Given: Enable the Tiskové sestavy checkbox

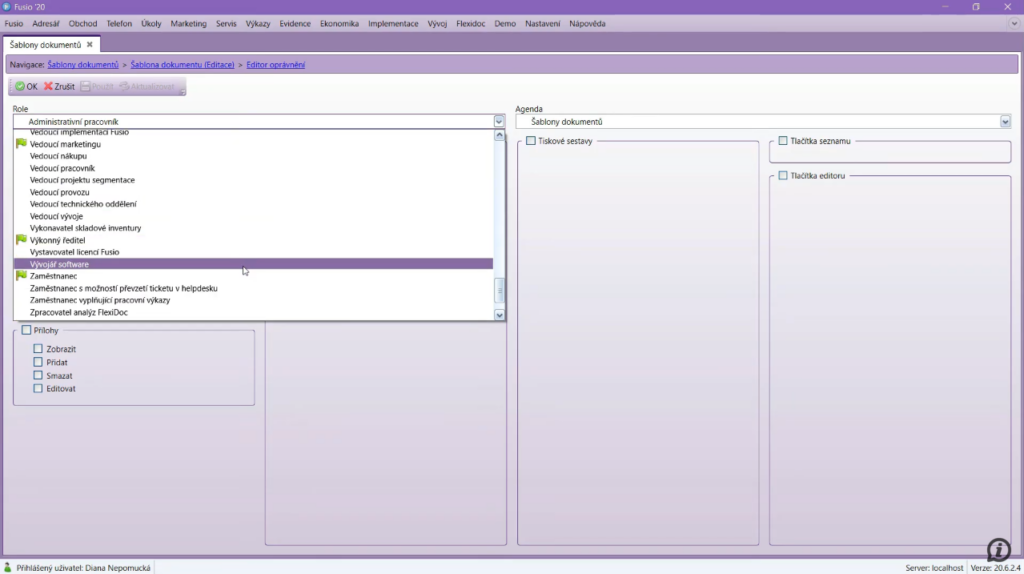Looking at the screenshot, I should pos(531,141).
